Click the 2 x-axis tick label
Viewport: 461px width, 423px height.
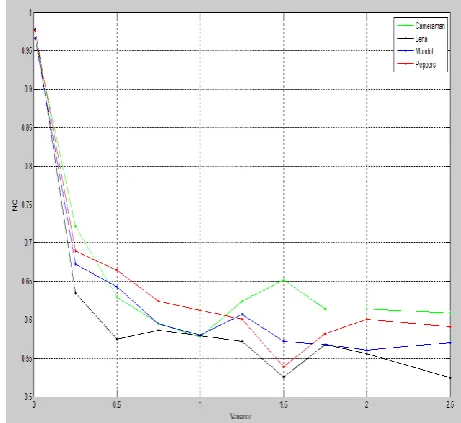(366, 405)
